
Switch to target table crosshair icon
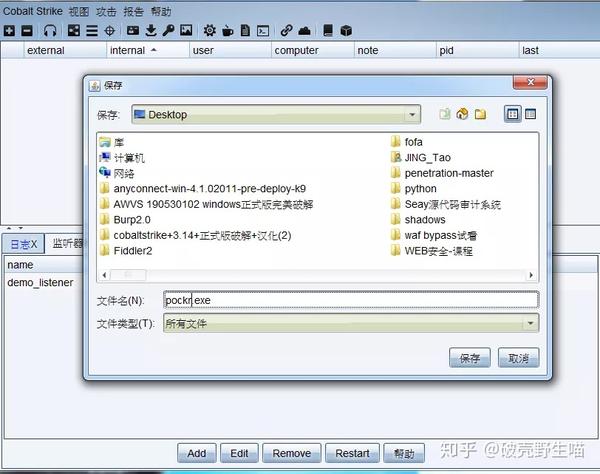[110, 31]
